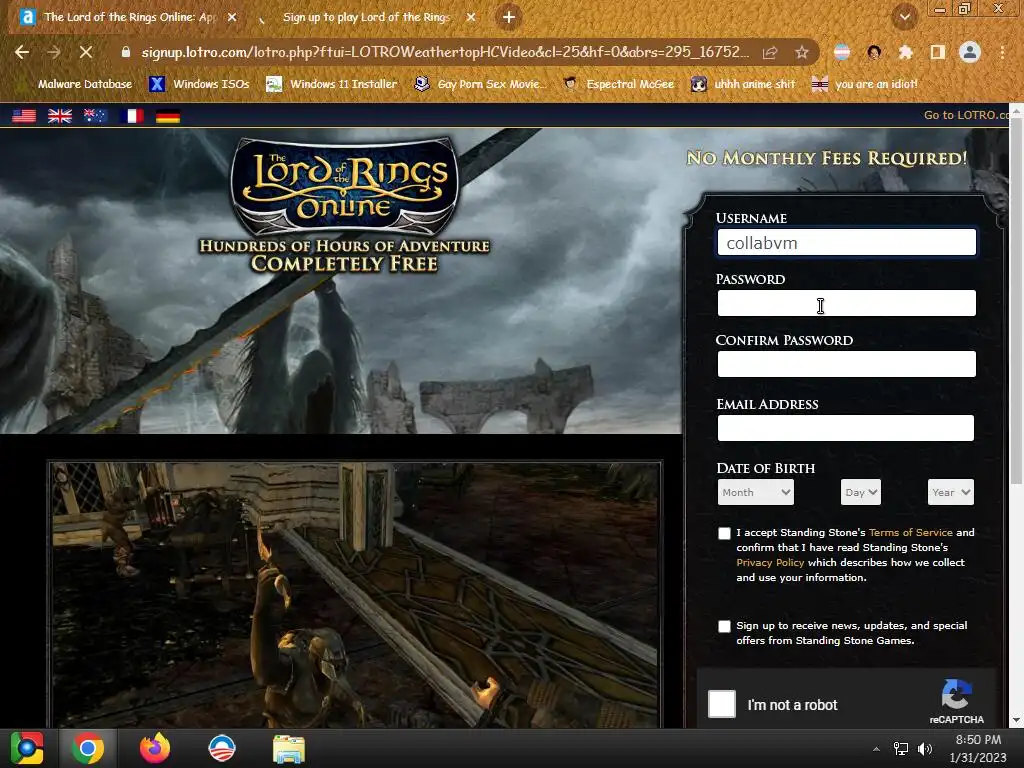Click the browser forward arrow
The image size is (1024, 768).
pyautogui.click(x=54, y=52)
